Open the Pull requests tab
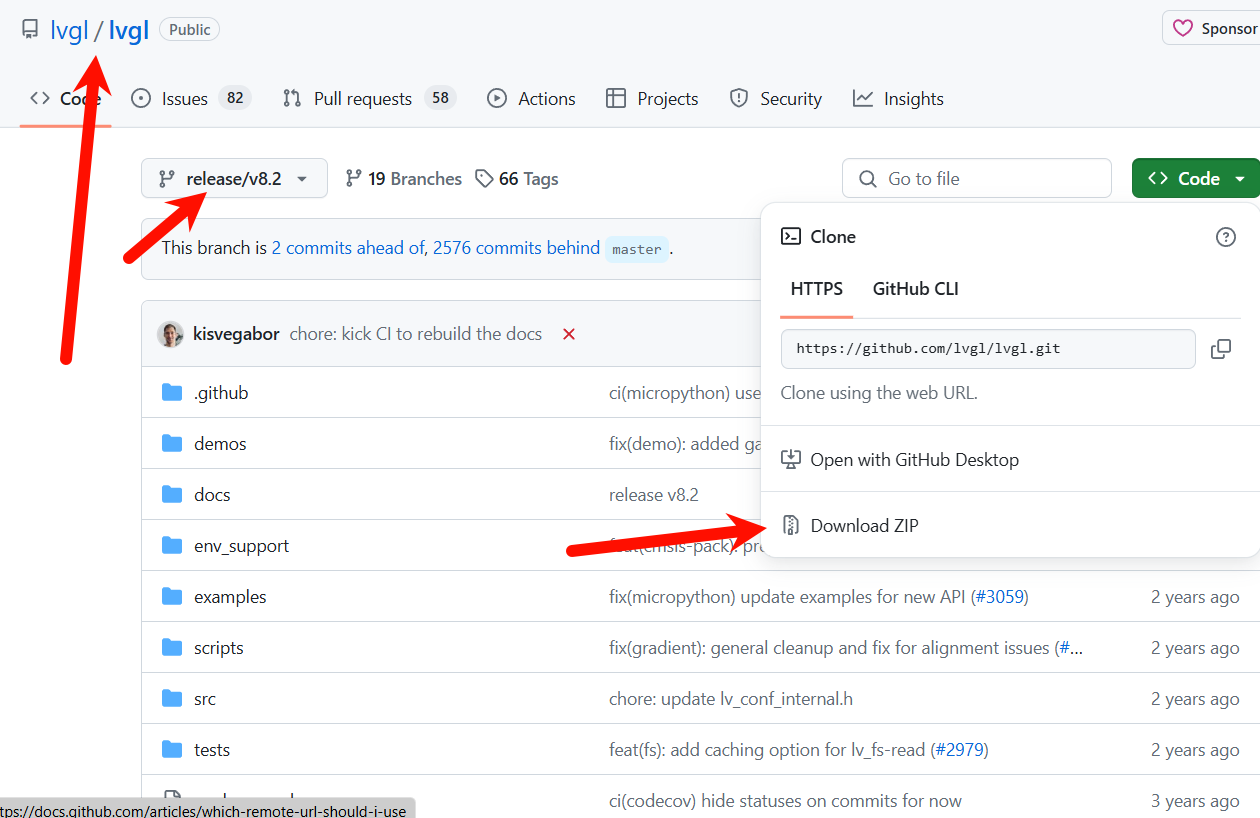 point(369,98)
